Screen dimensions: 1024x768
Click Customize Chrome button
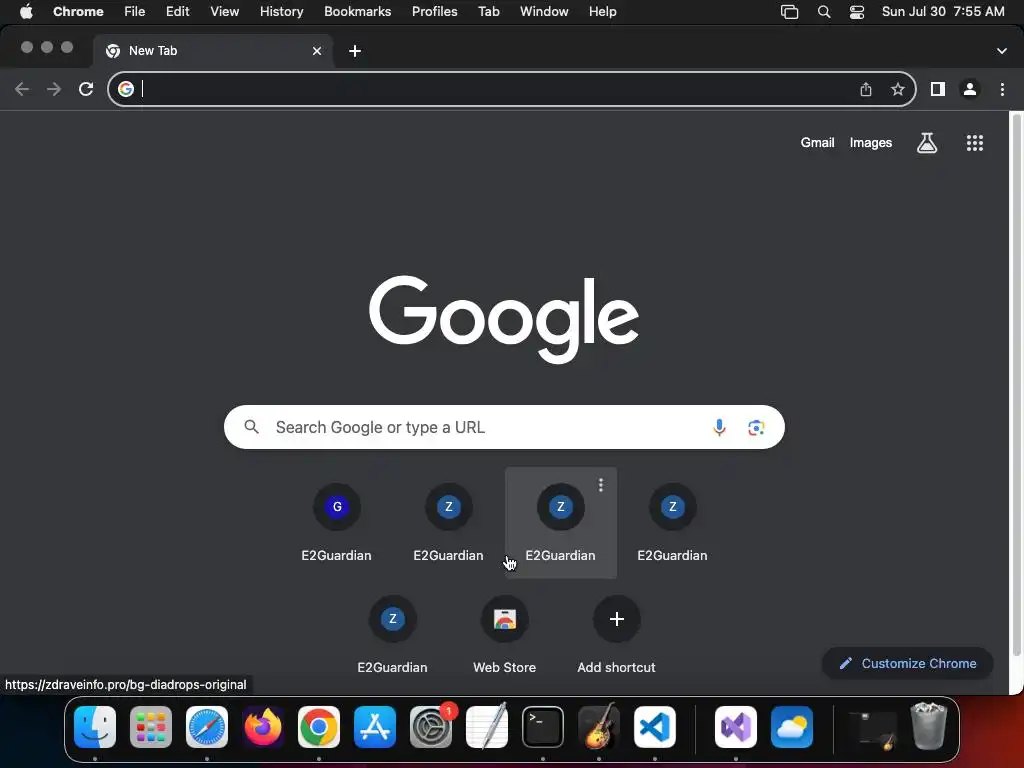coord(908,664)
